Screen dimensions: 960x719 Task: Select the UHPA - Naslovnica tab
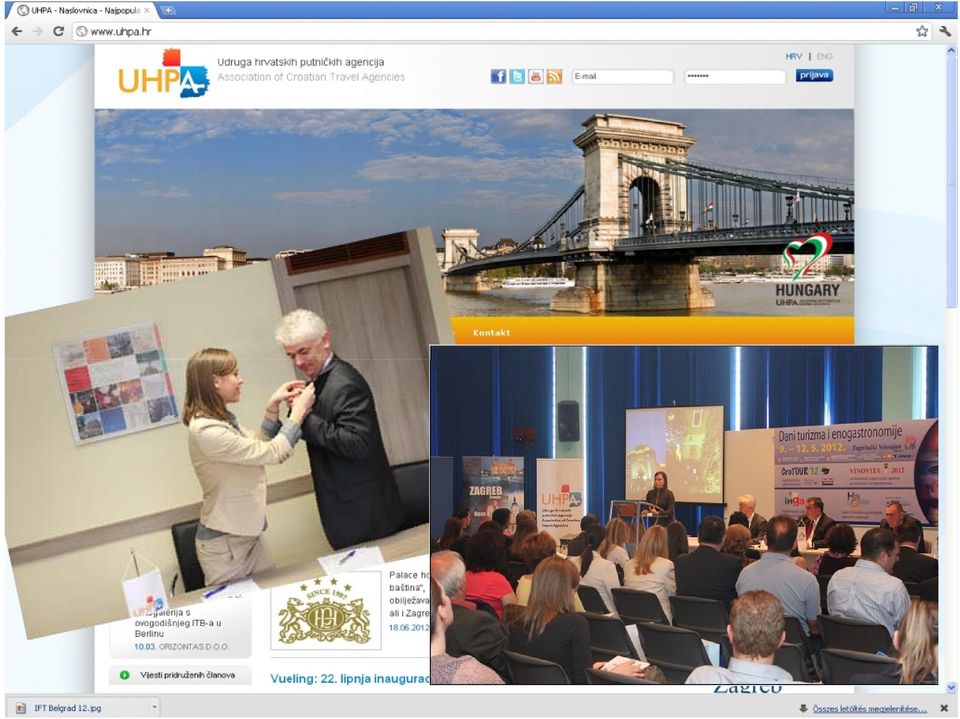tap(80, 10)
